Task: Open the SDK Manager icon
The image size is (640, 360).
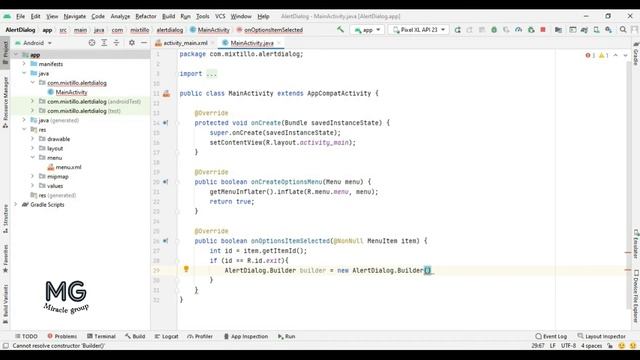Action: click(x=609, y=30)
